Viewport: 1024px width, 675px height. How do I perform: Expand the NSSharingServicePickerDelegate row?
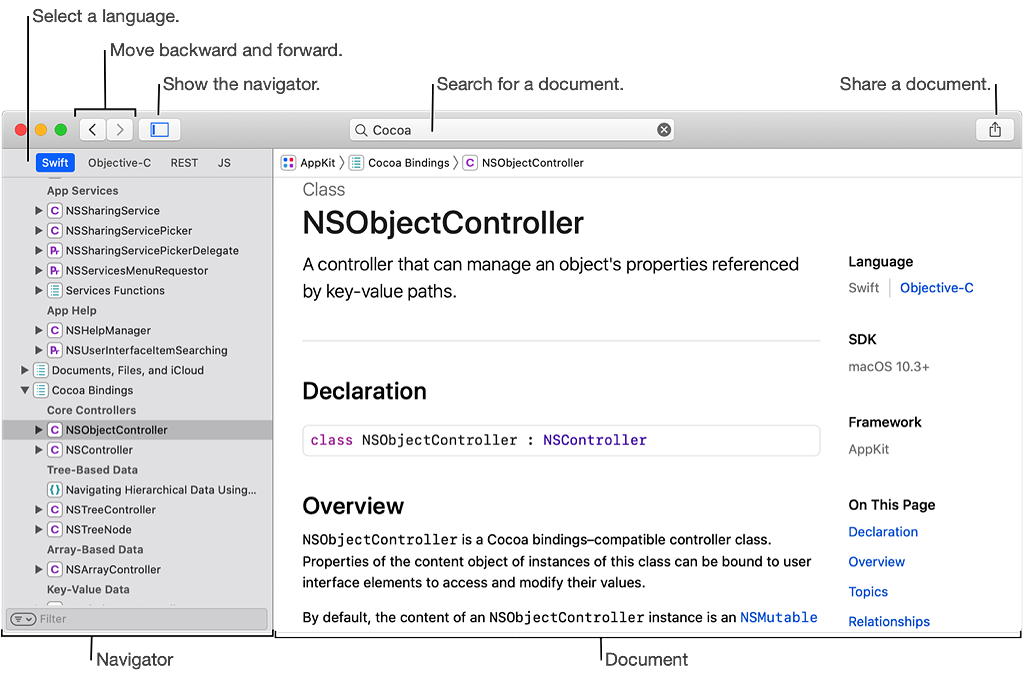(x=39, y=251)
